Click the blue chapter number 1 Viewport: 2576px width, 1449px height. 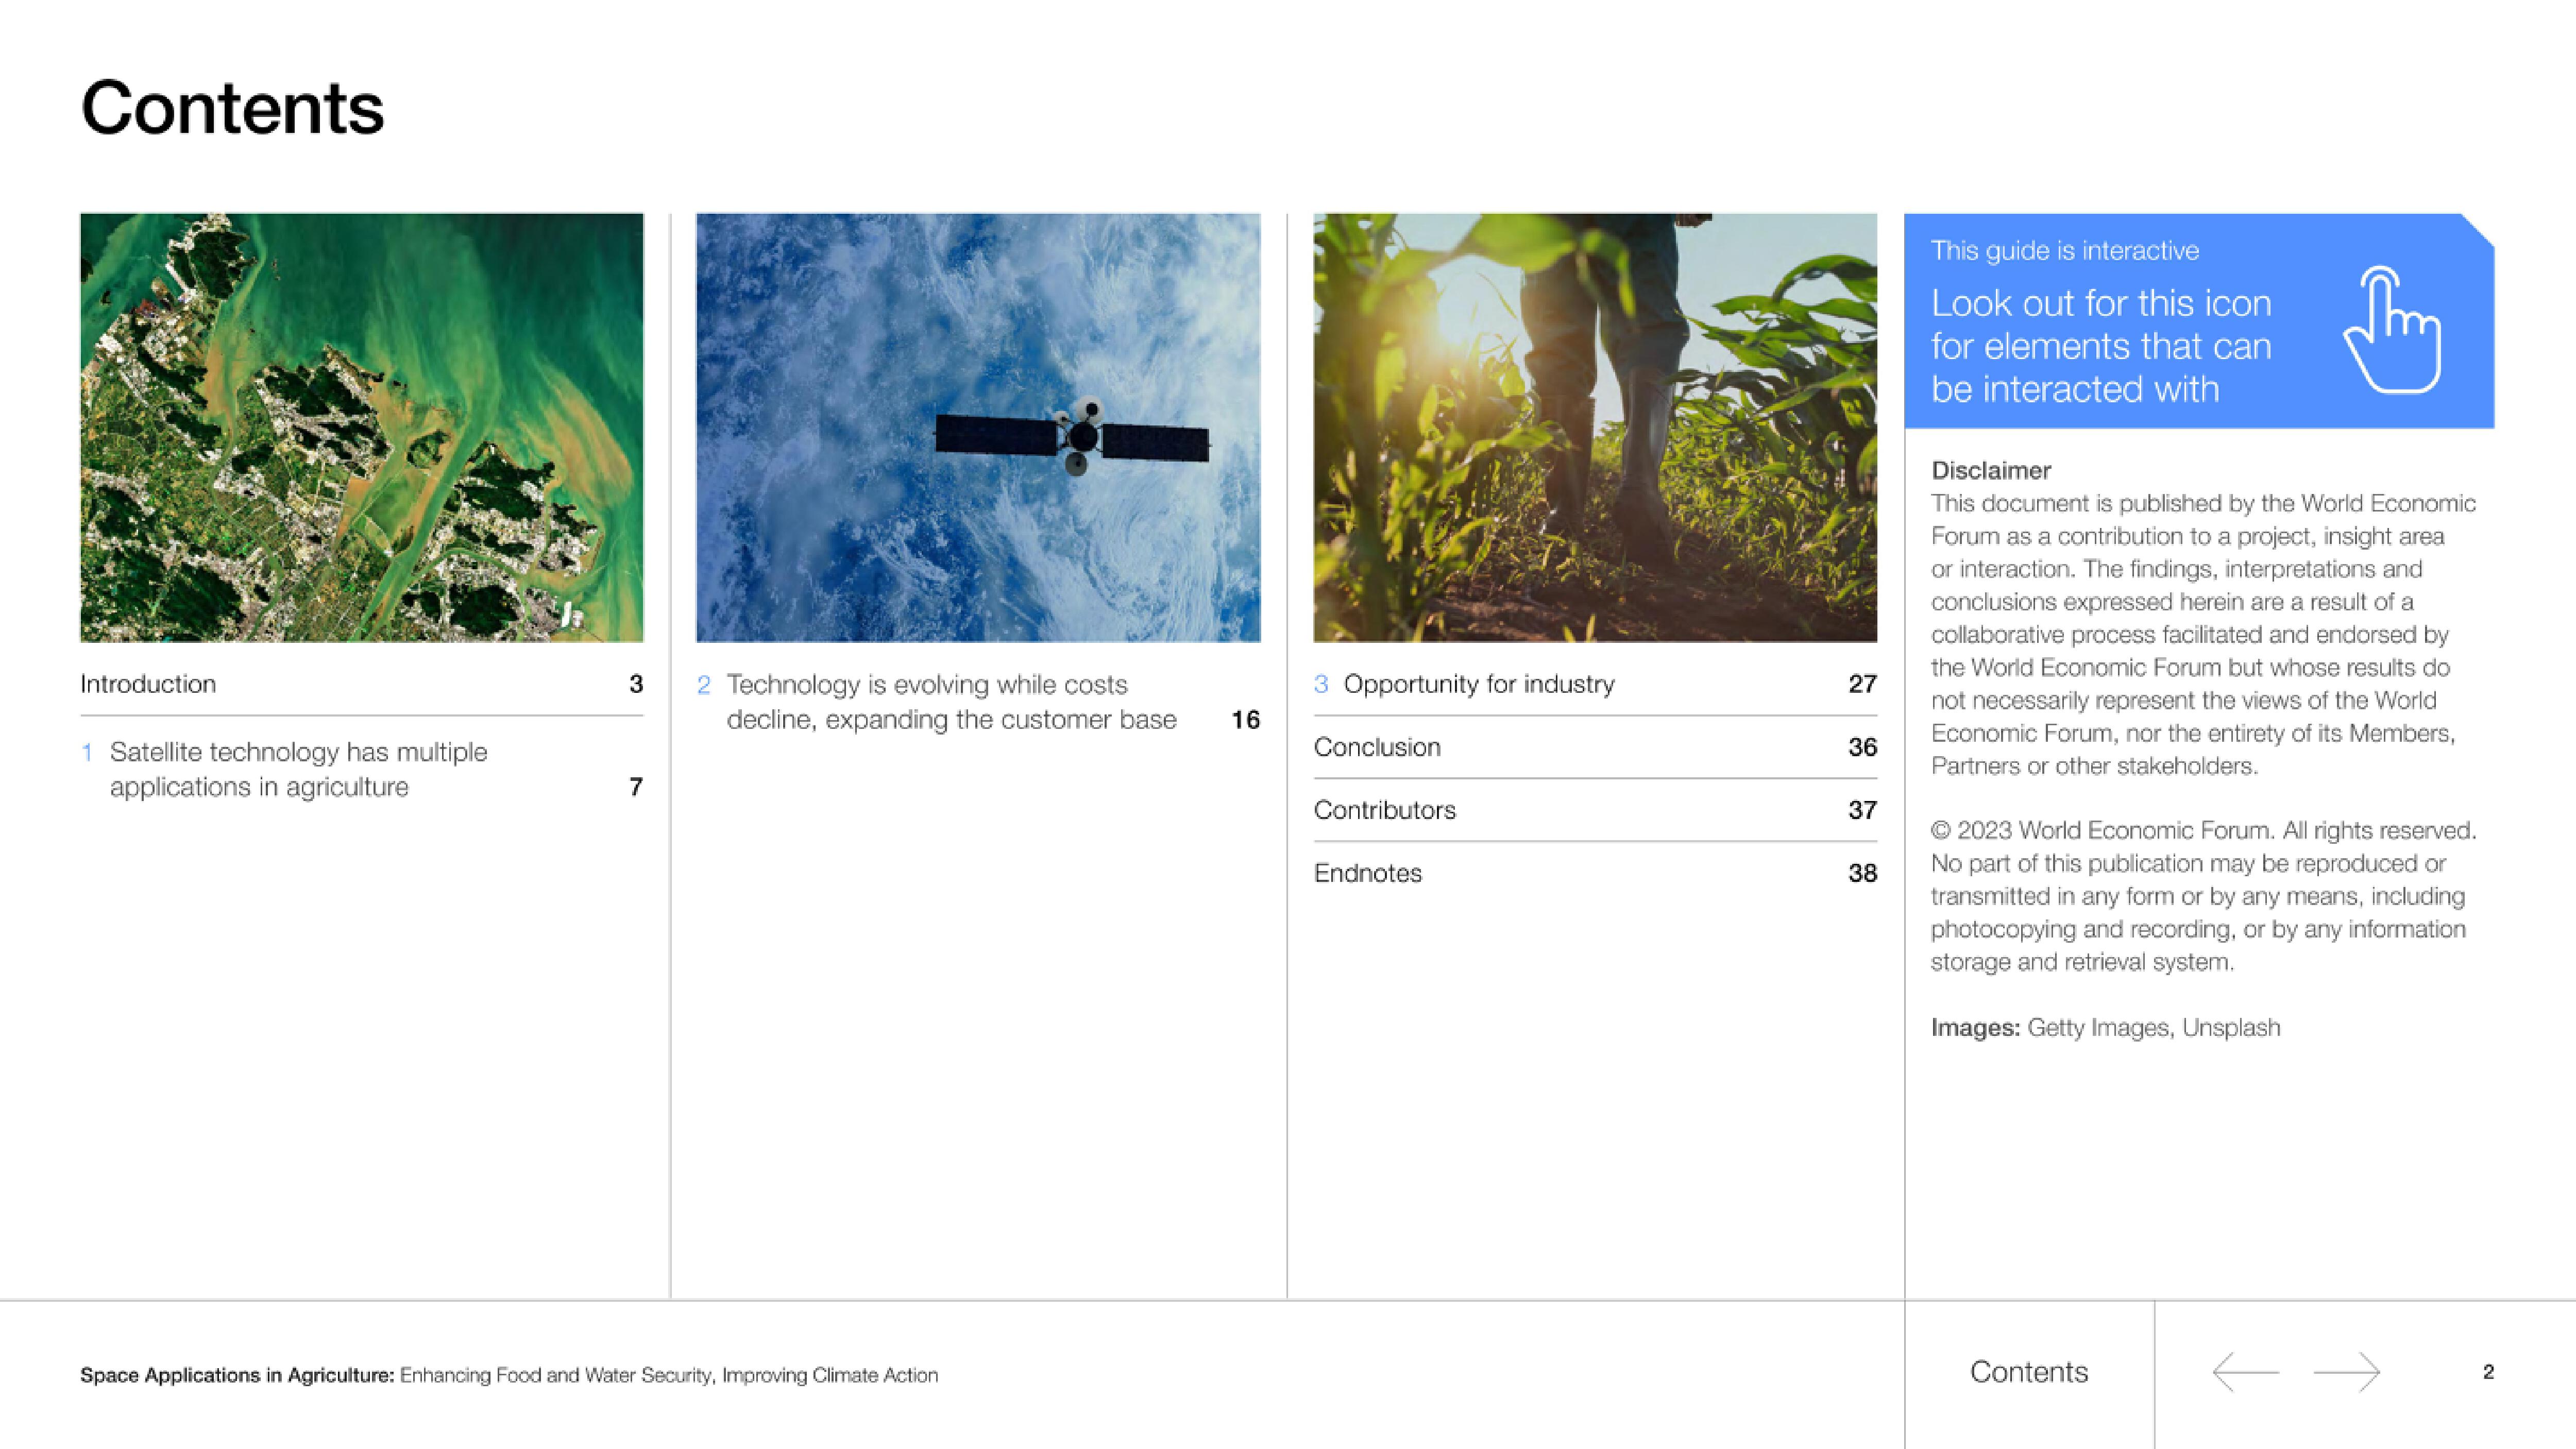click(87, 752)
